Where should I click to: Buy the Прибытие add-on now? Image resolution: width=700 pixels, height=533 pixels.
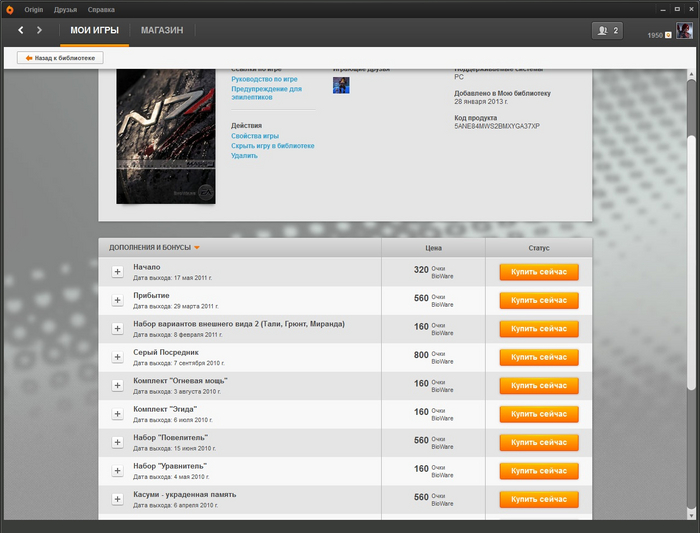(539, 300)
